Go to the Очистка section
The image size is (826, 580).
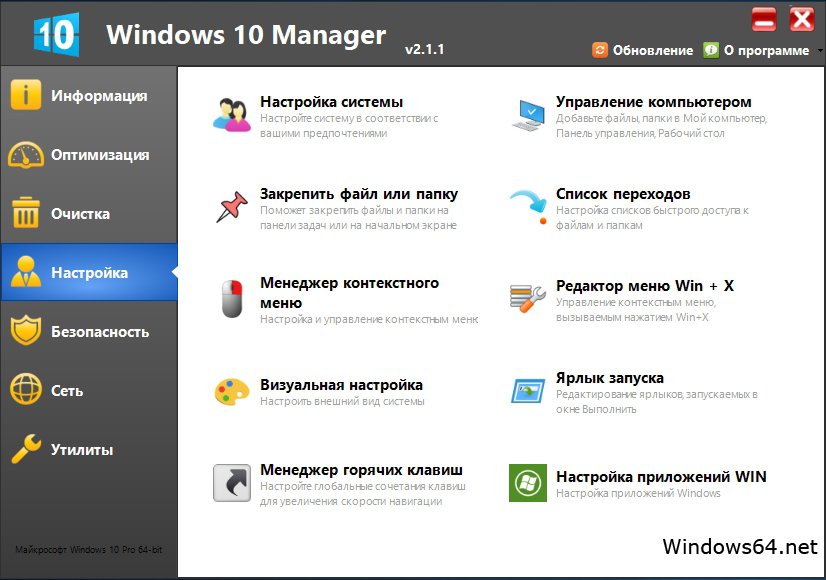[x=81, y=214]
